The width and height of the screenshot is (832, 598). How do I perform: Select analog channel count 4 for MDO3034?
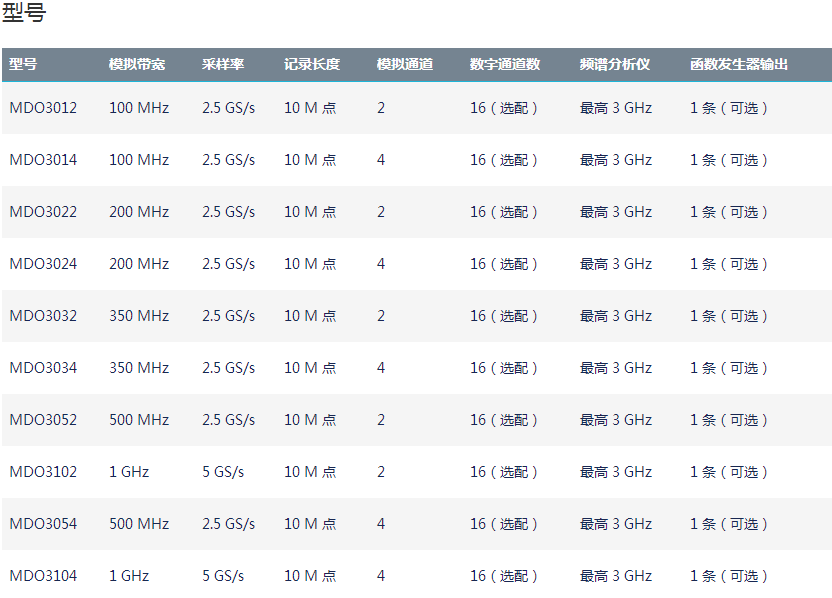(381, 368)
